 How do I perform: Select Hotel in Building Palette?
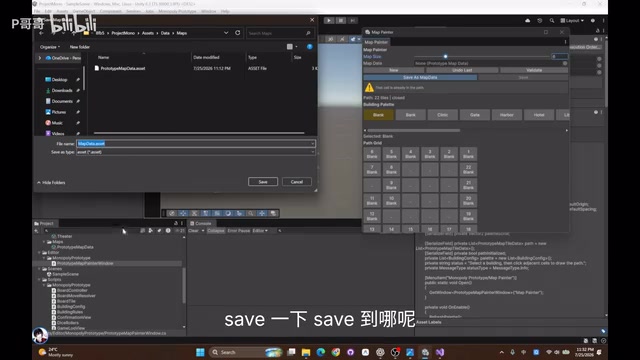(539, 115)
